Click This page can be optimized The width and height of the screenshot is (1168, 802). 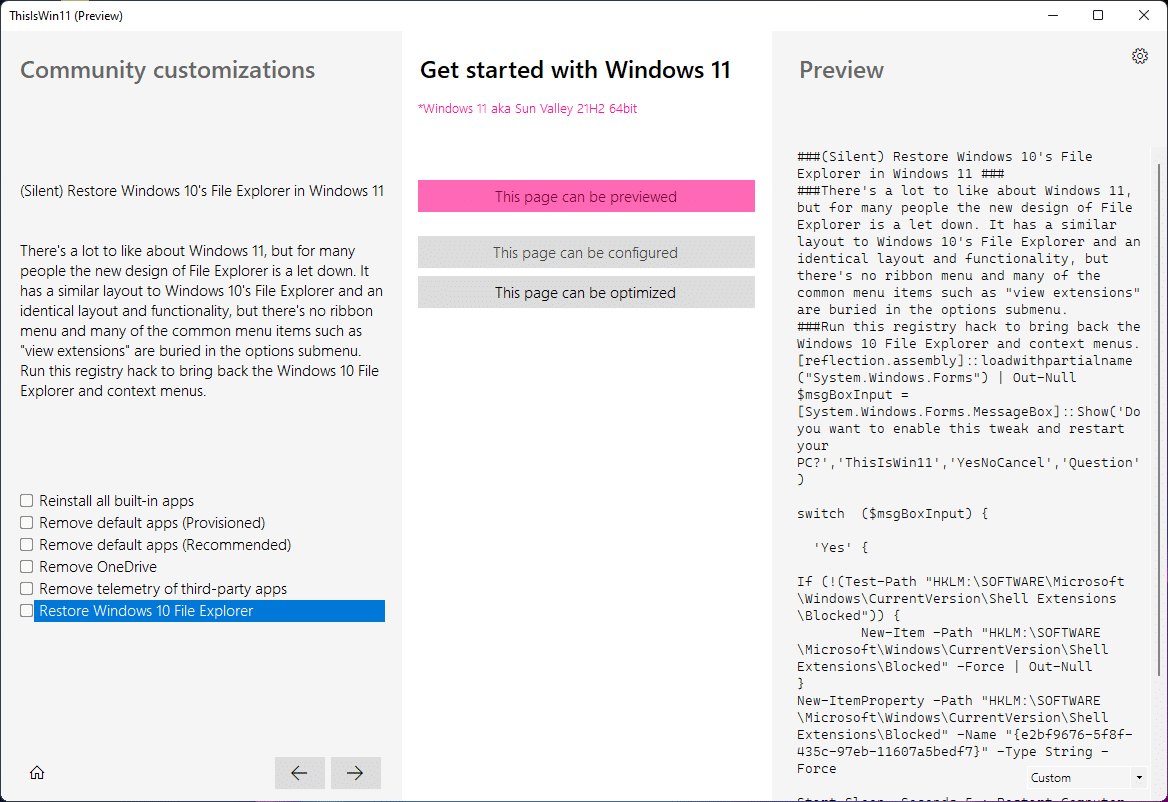[x=586, y=291]
